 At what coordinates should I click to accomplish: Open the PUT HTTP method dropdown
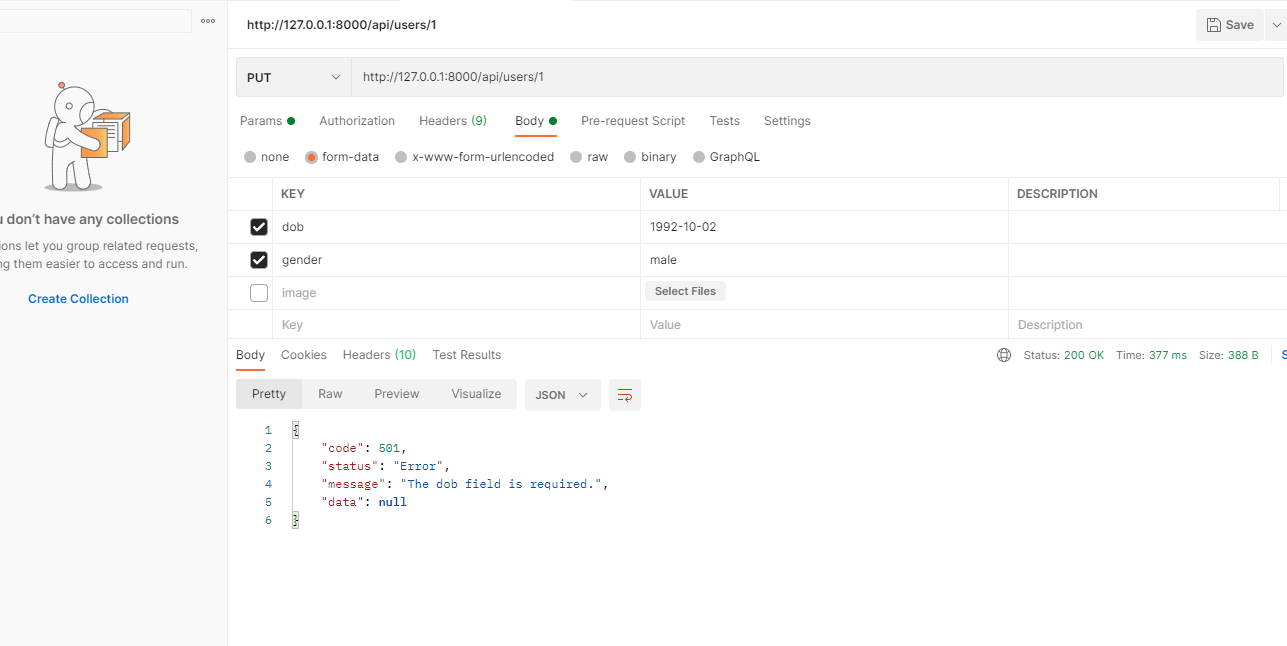pos(293,77)
